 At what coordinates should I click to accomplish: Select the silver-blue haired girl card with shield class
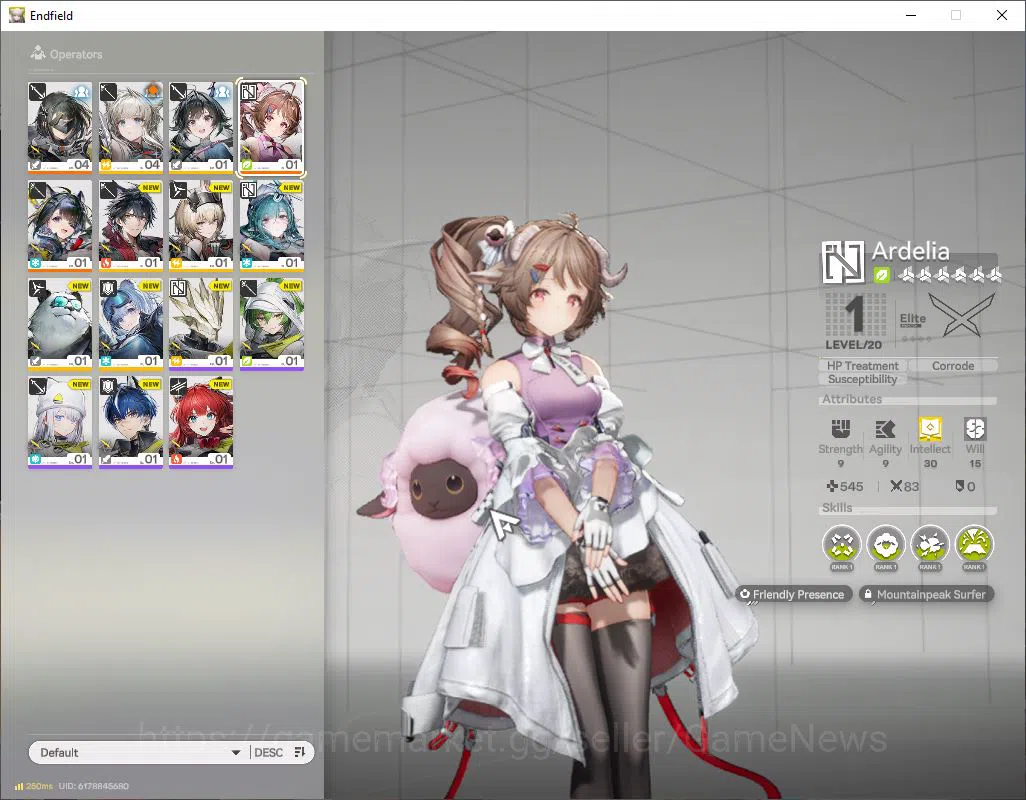[x=130, y=324]
